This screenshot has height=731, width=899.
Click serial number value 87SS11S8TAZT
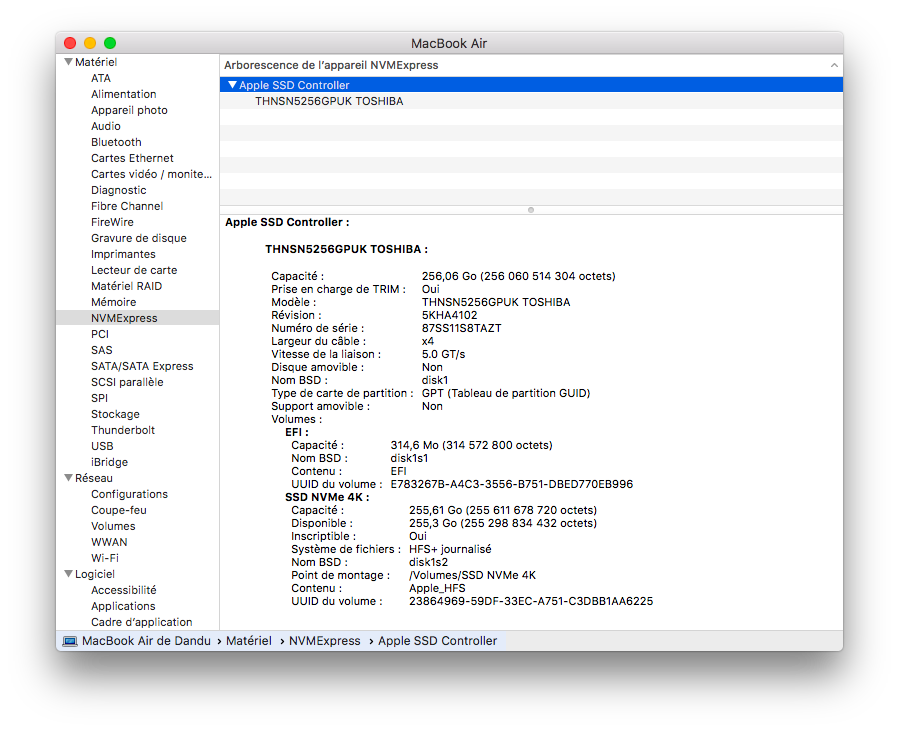(x=462, y=329)
